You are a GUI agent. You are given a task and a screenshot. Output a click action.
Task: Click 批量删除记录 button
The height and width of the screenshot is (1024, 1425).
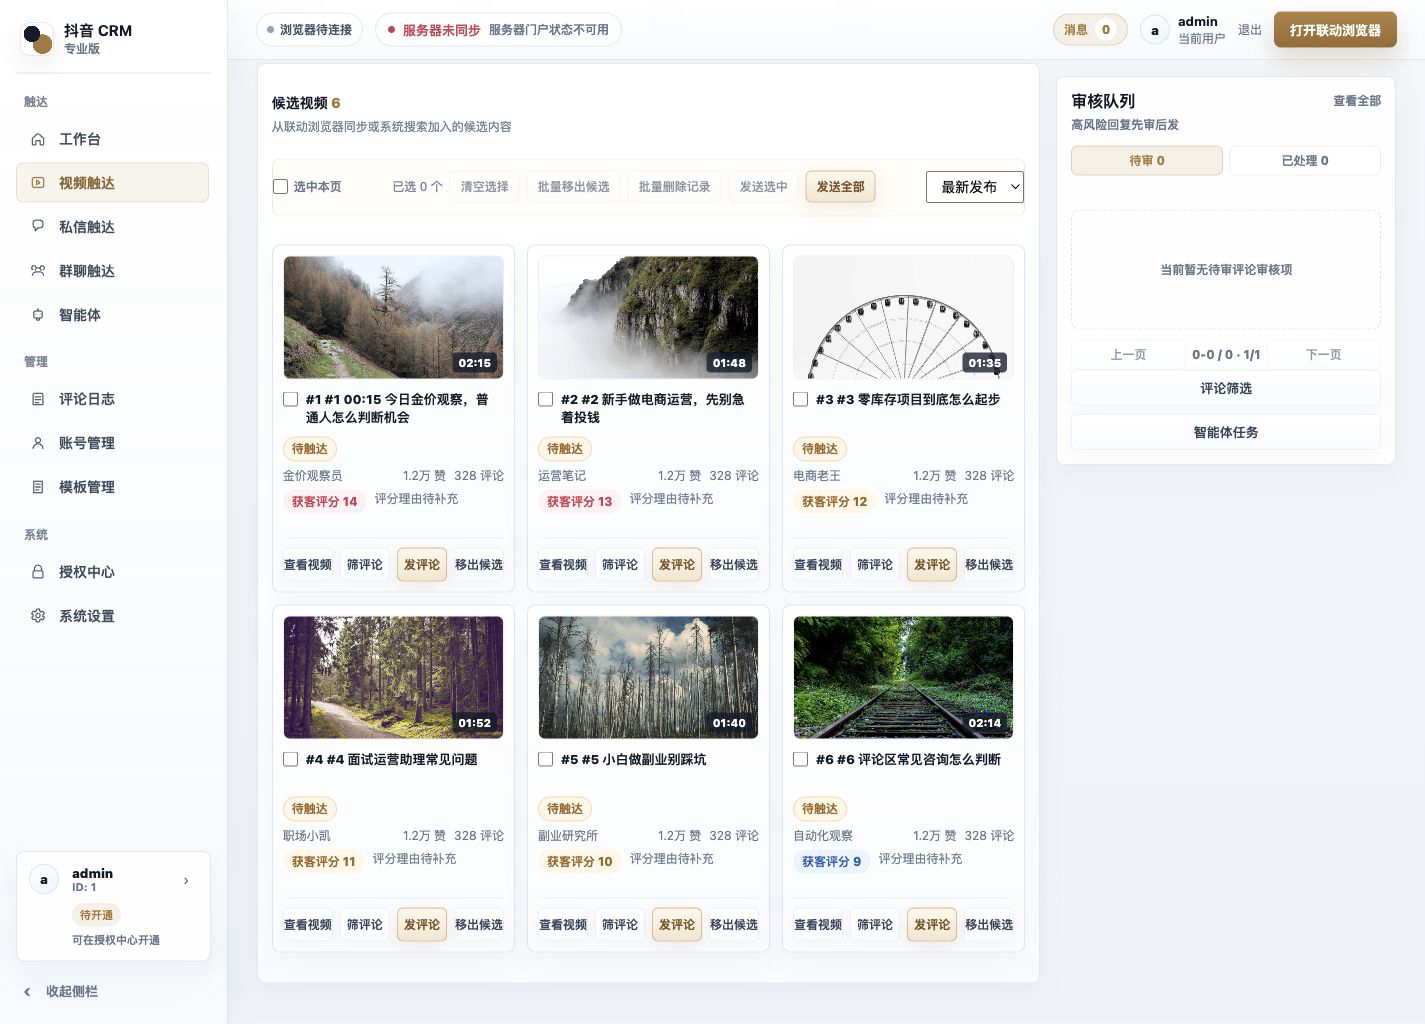(675, 187)
